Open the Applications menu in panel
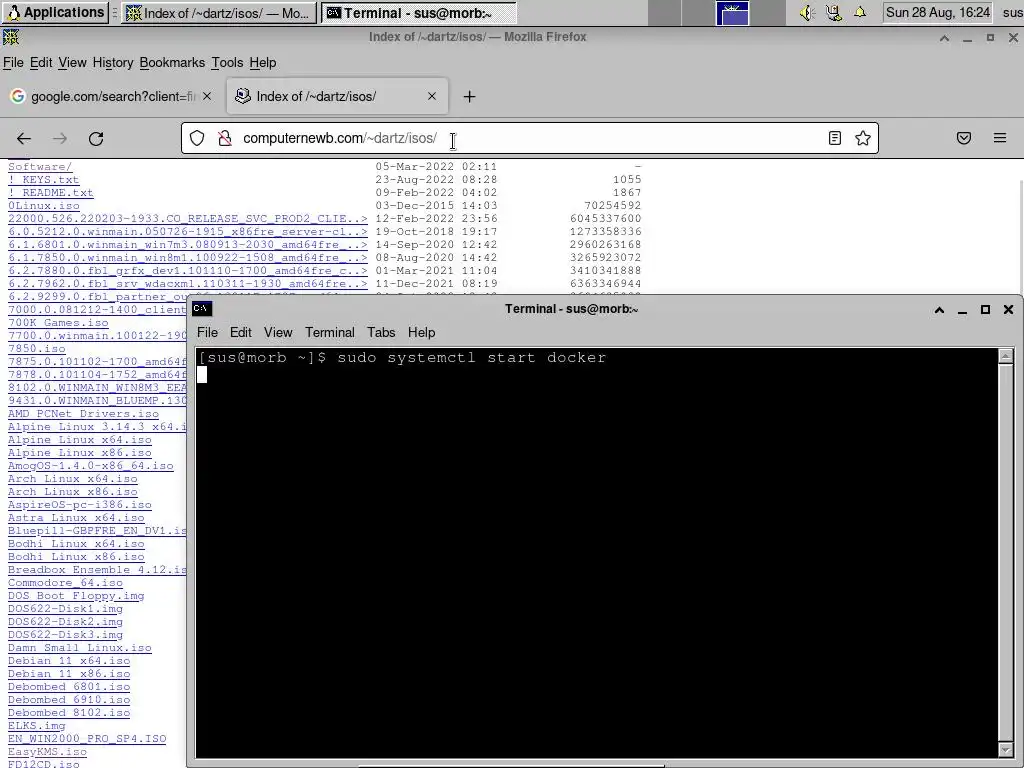 (55, 12)
